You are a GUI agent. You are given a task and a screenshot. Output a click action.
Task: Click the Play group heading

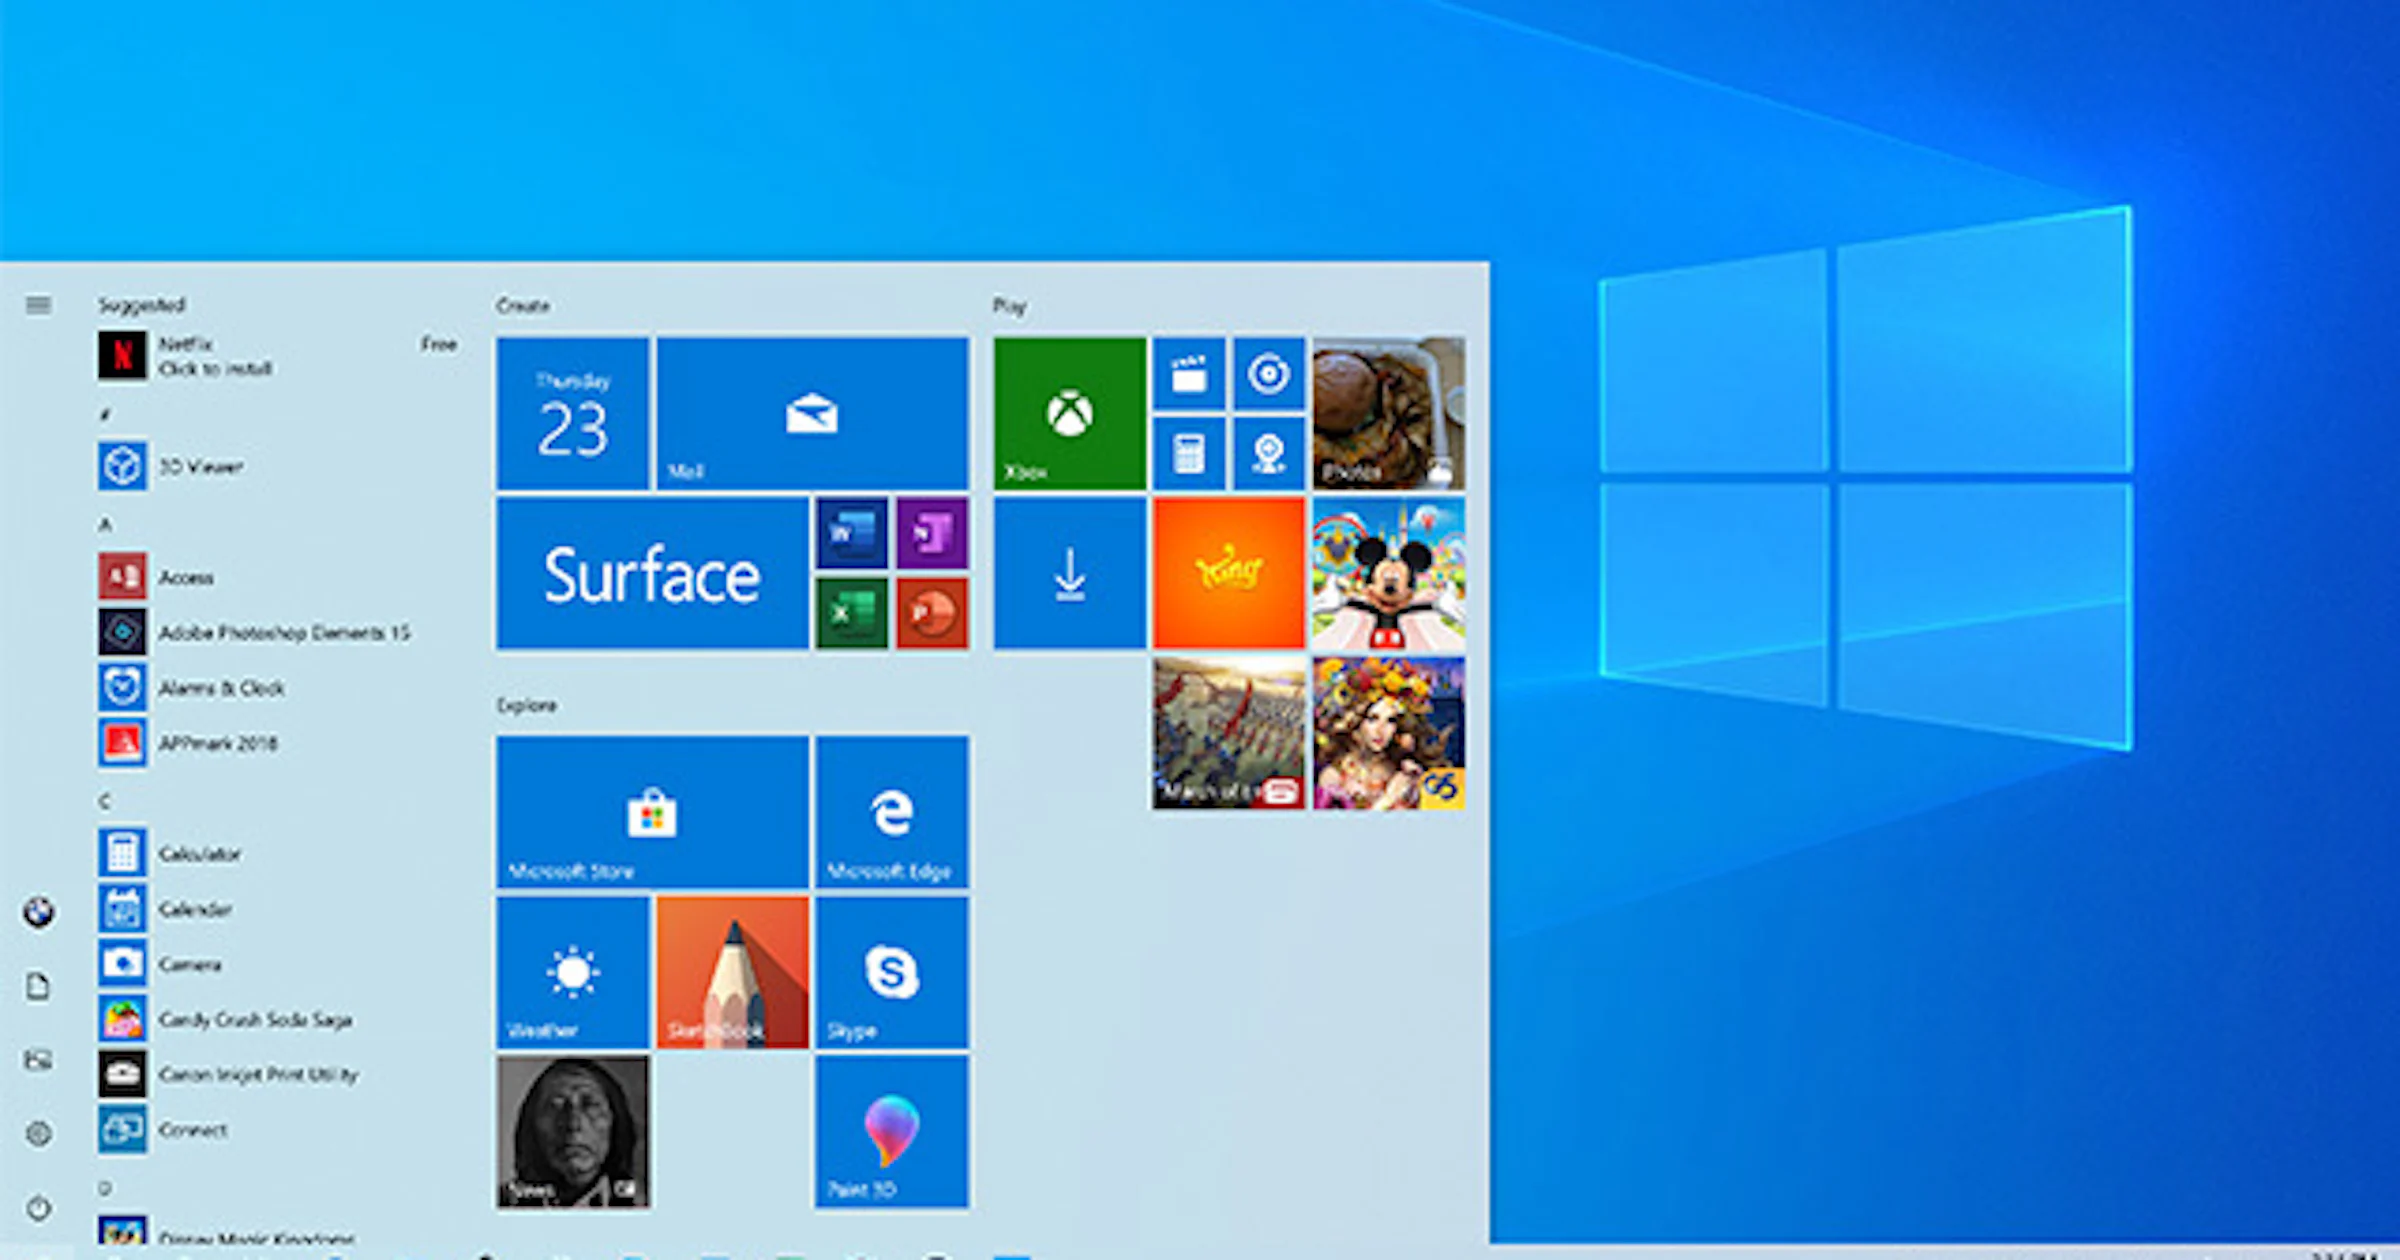click(x=1009, y=306)
